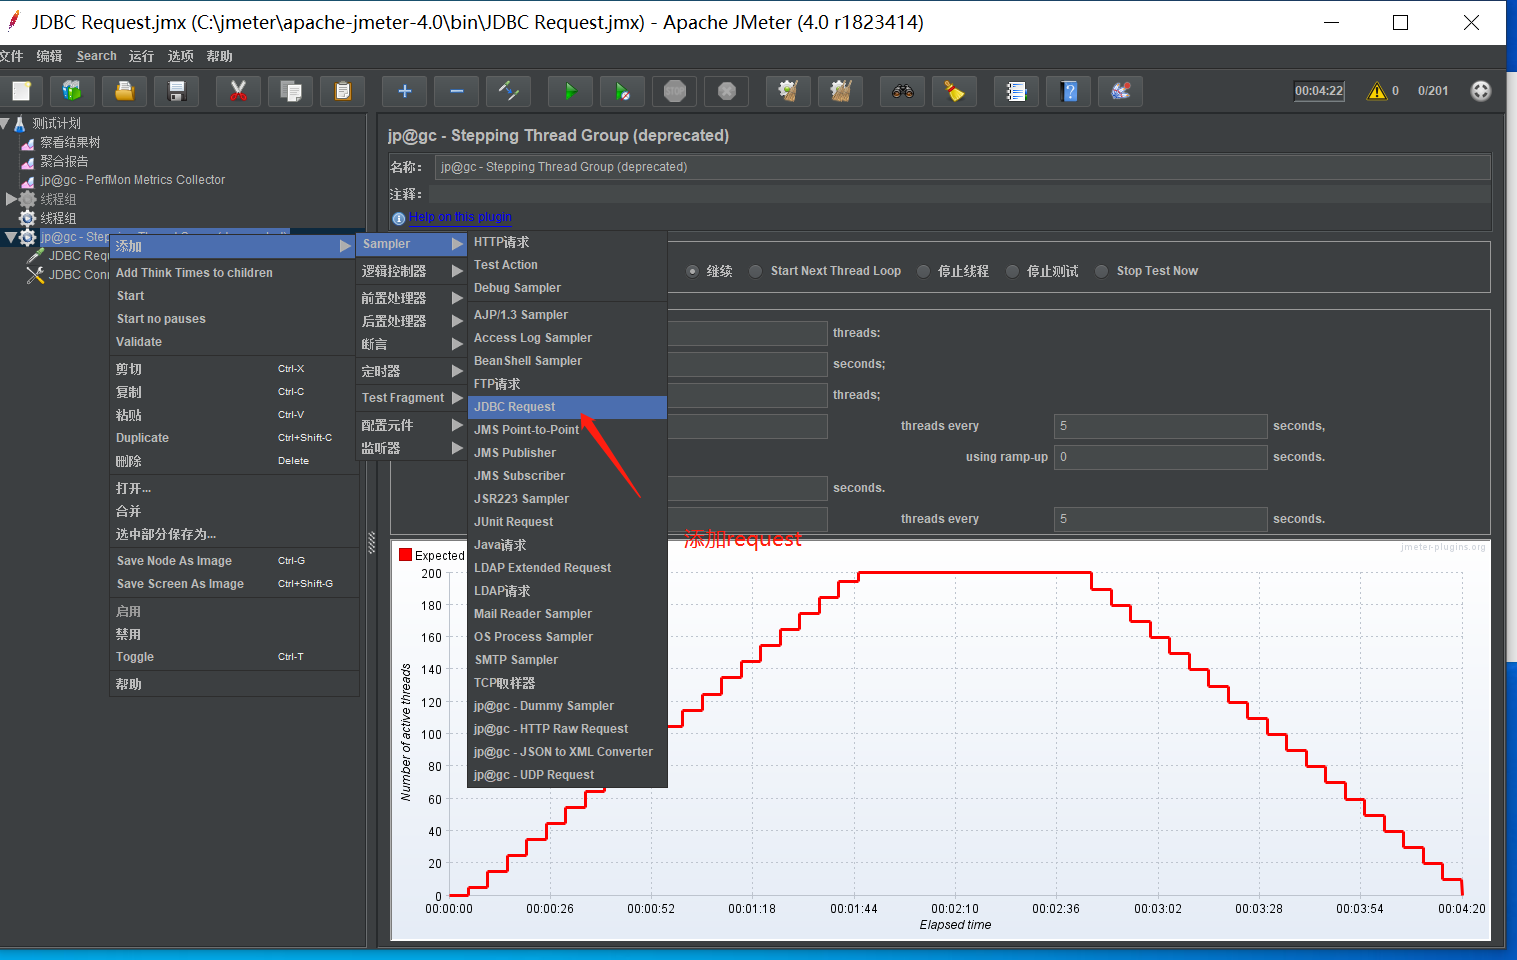This screenshot has width=1517, height=960.
Task: Open Search with the binoculars icon
Action: tap(902, 91)
